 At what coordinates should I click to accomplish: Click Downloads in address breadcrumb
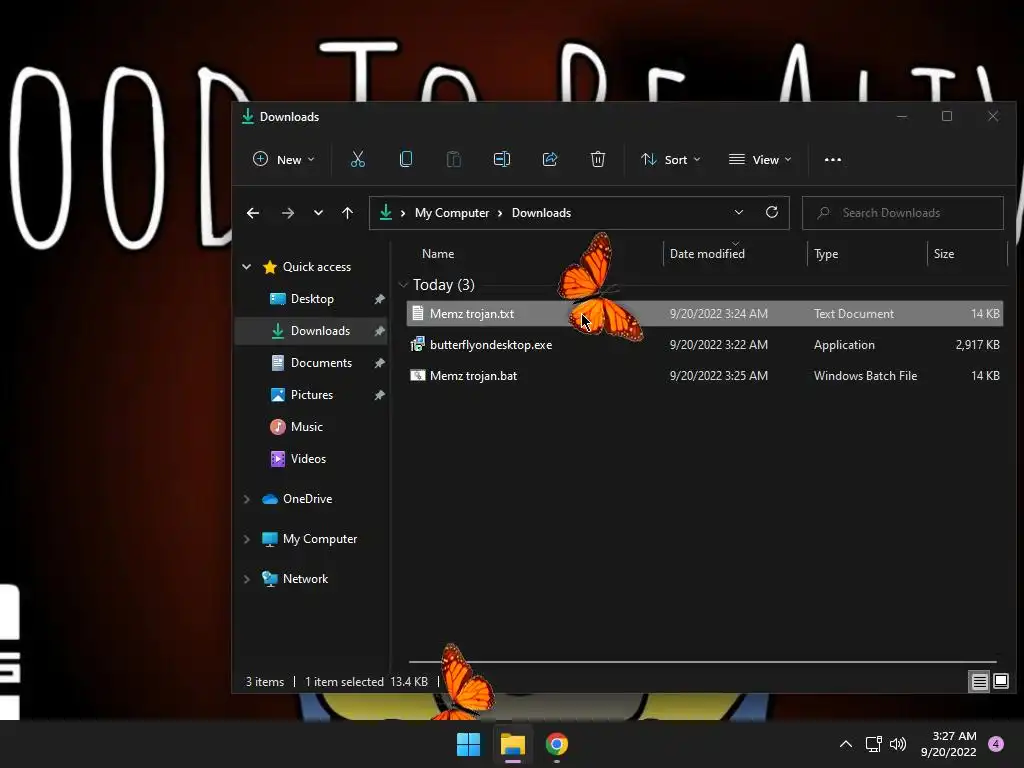pyautogui.click(x=541, y=213)
